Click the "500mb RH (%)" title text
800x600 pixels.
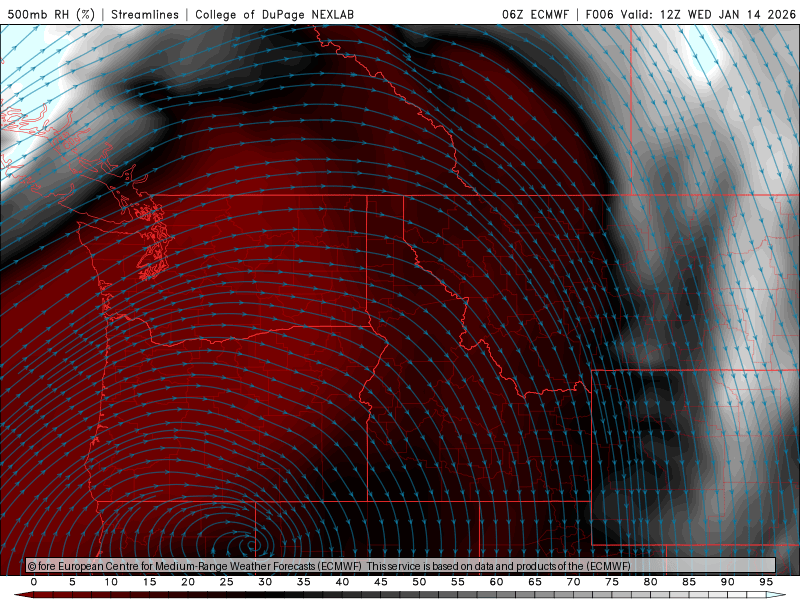(x=51, y=14)
